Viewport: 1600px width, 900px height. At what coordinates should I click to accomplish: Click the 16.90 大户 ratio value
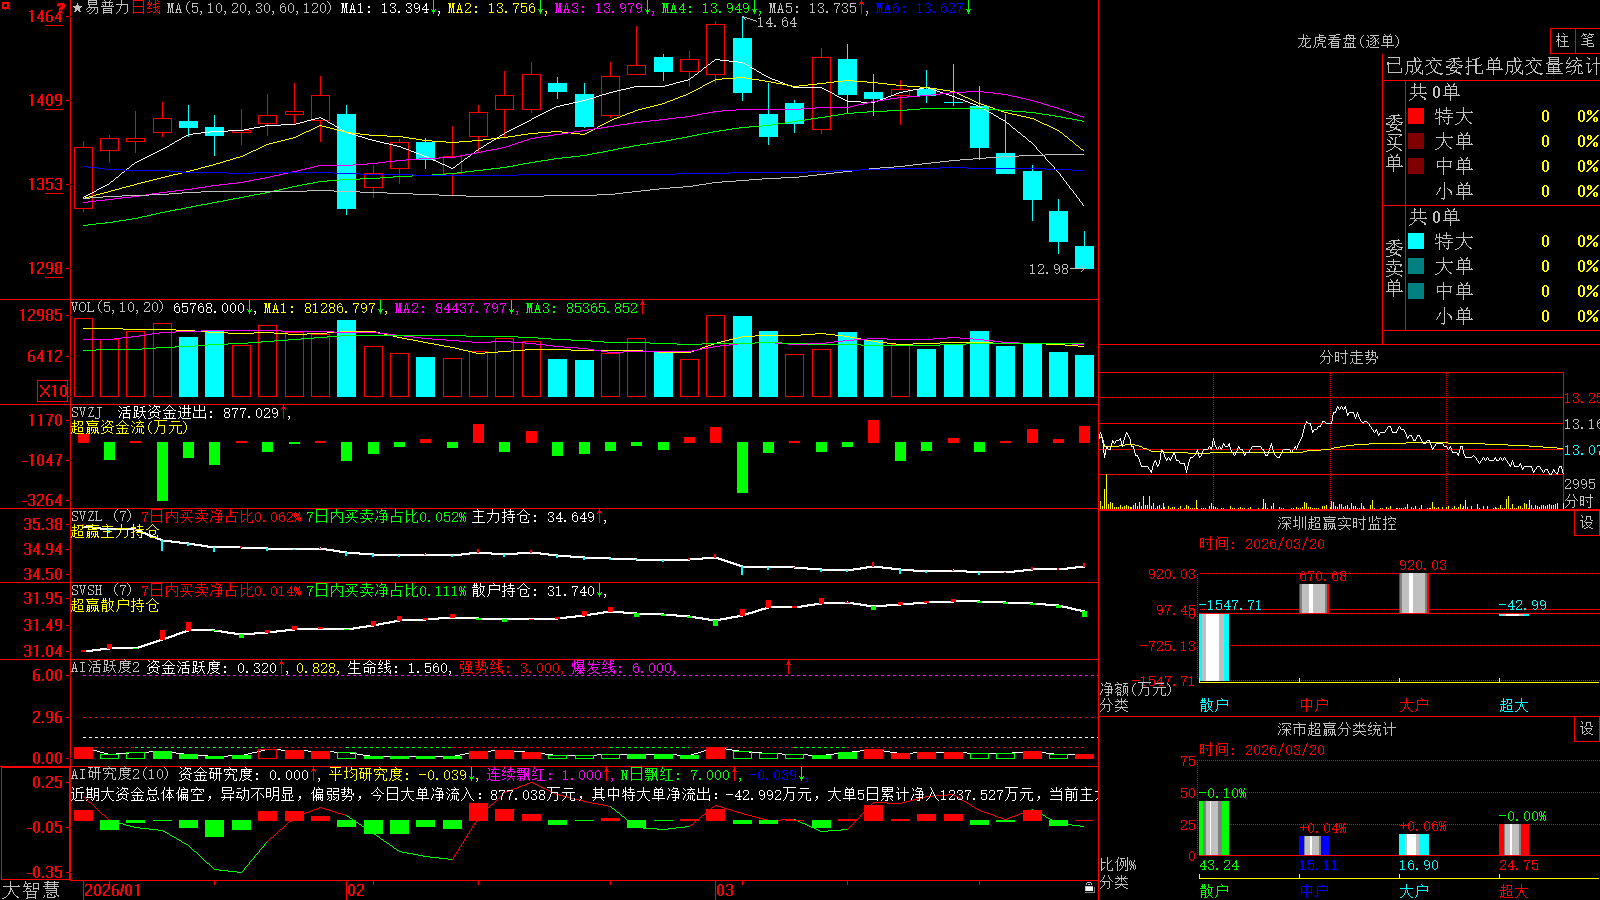pyautogui.click(x=1419, y=865)
